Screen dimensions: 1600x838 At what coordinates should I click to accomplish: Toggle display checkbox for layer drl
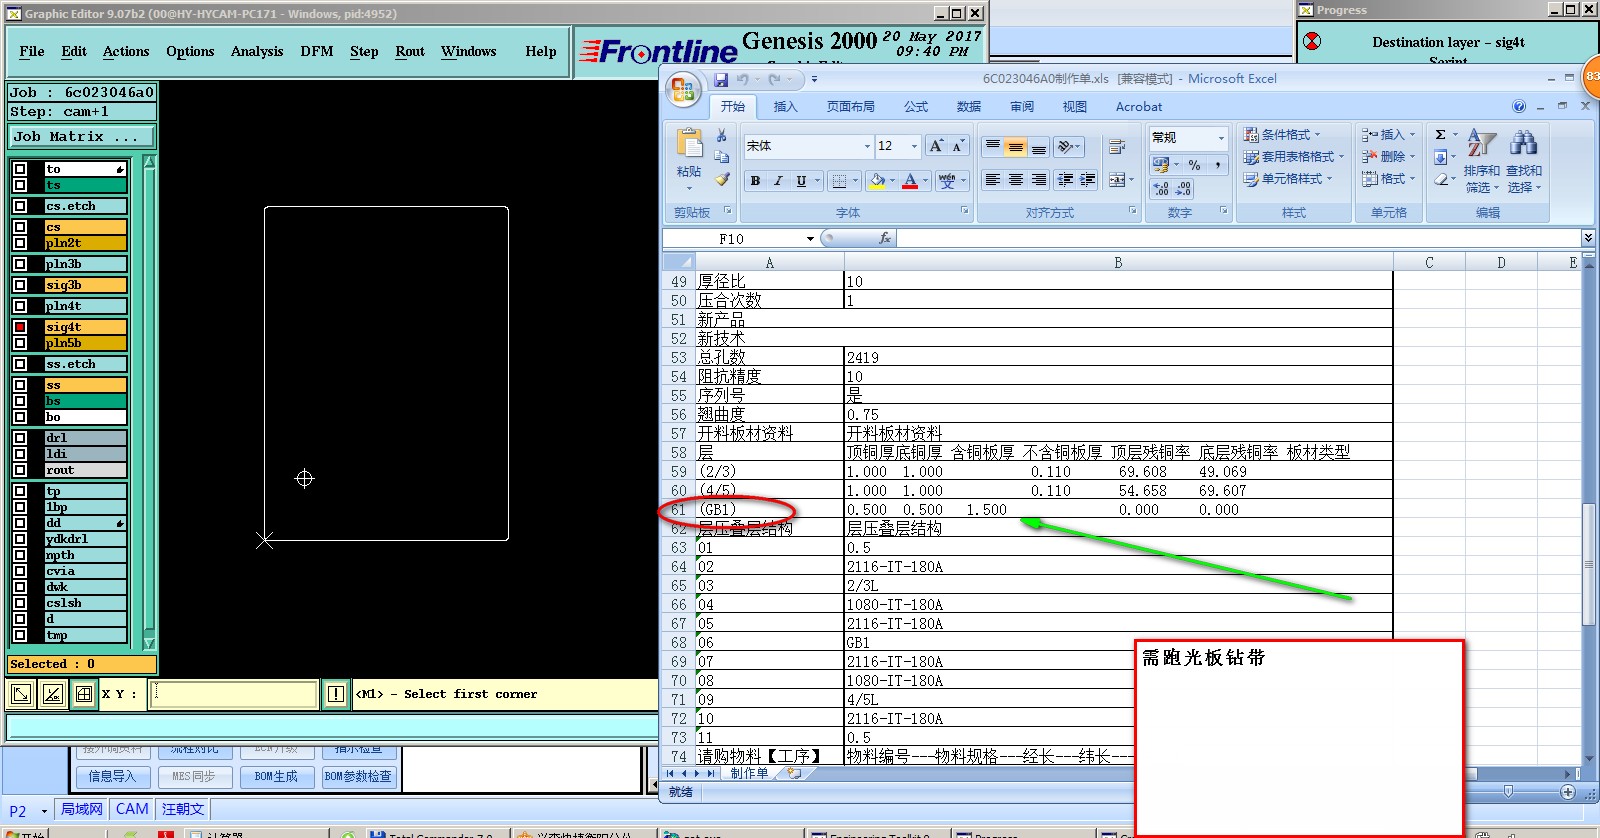pyautogui.click(x=20, y=438)
